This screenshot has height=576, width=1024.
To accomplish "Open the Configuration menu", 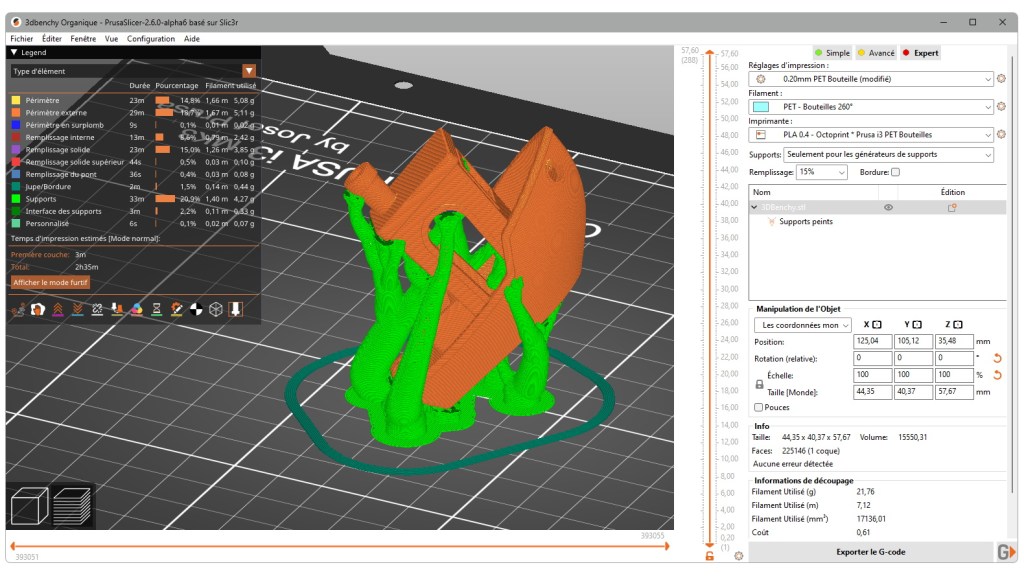I will 151,38.
